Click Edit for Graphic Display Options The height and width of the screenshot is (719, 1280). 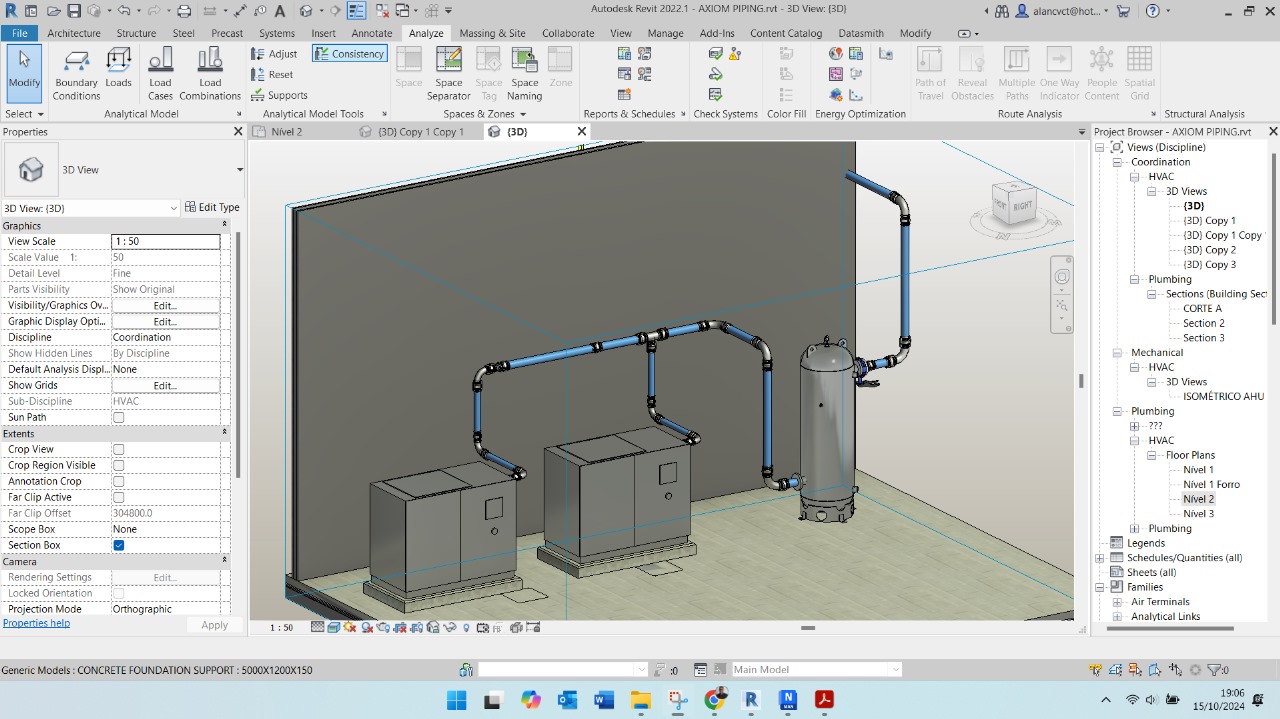[x=165, y=321]
